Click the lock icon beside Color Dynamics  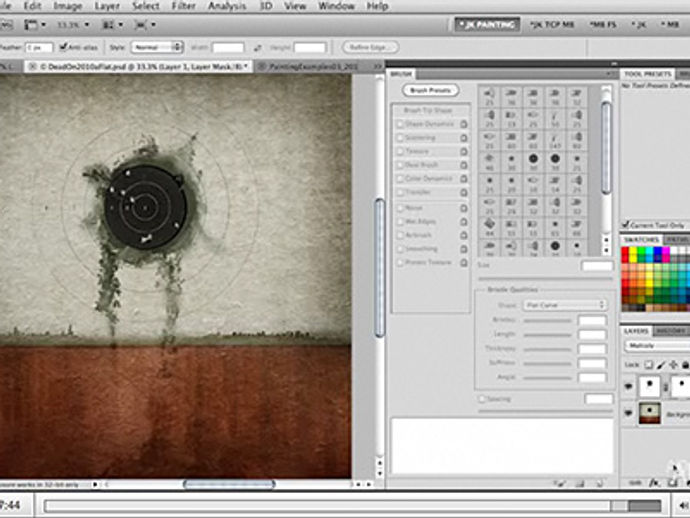click(463, 179)
